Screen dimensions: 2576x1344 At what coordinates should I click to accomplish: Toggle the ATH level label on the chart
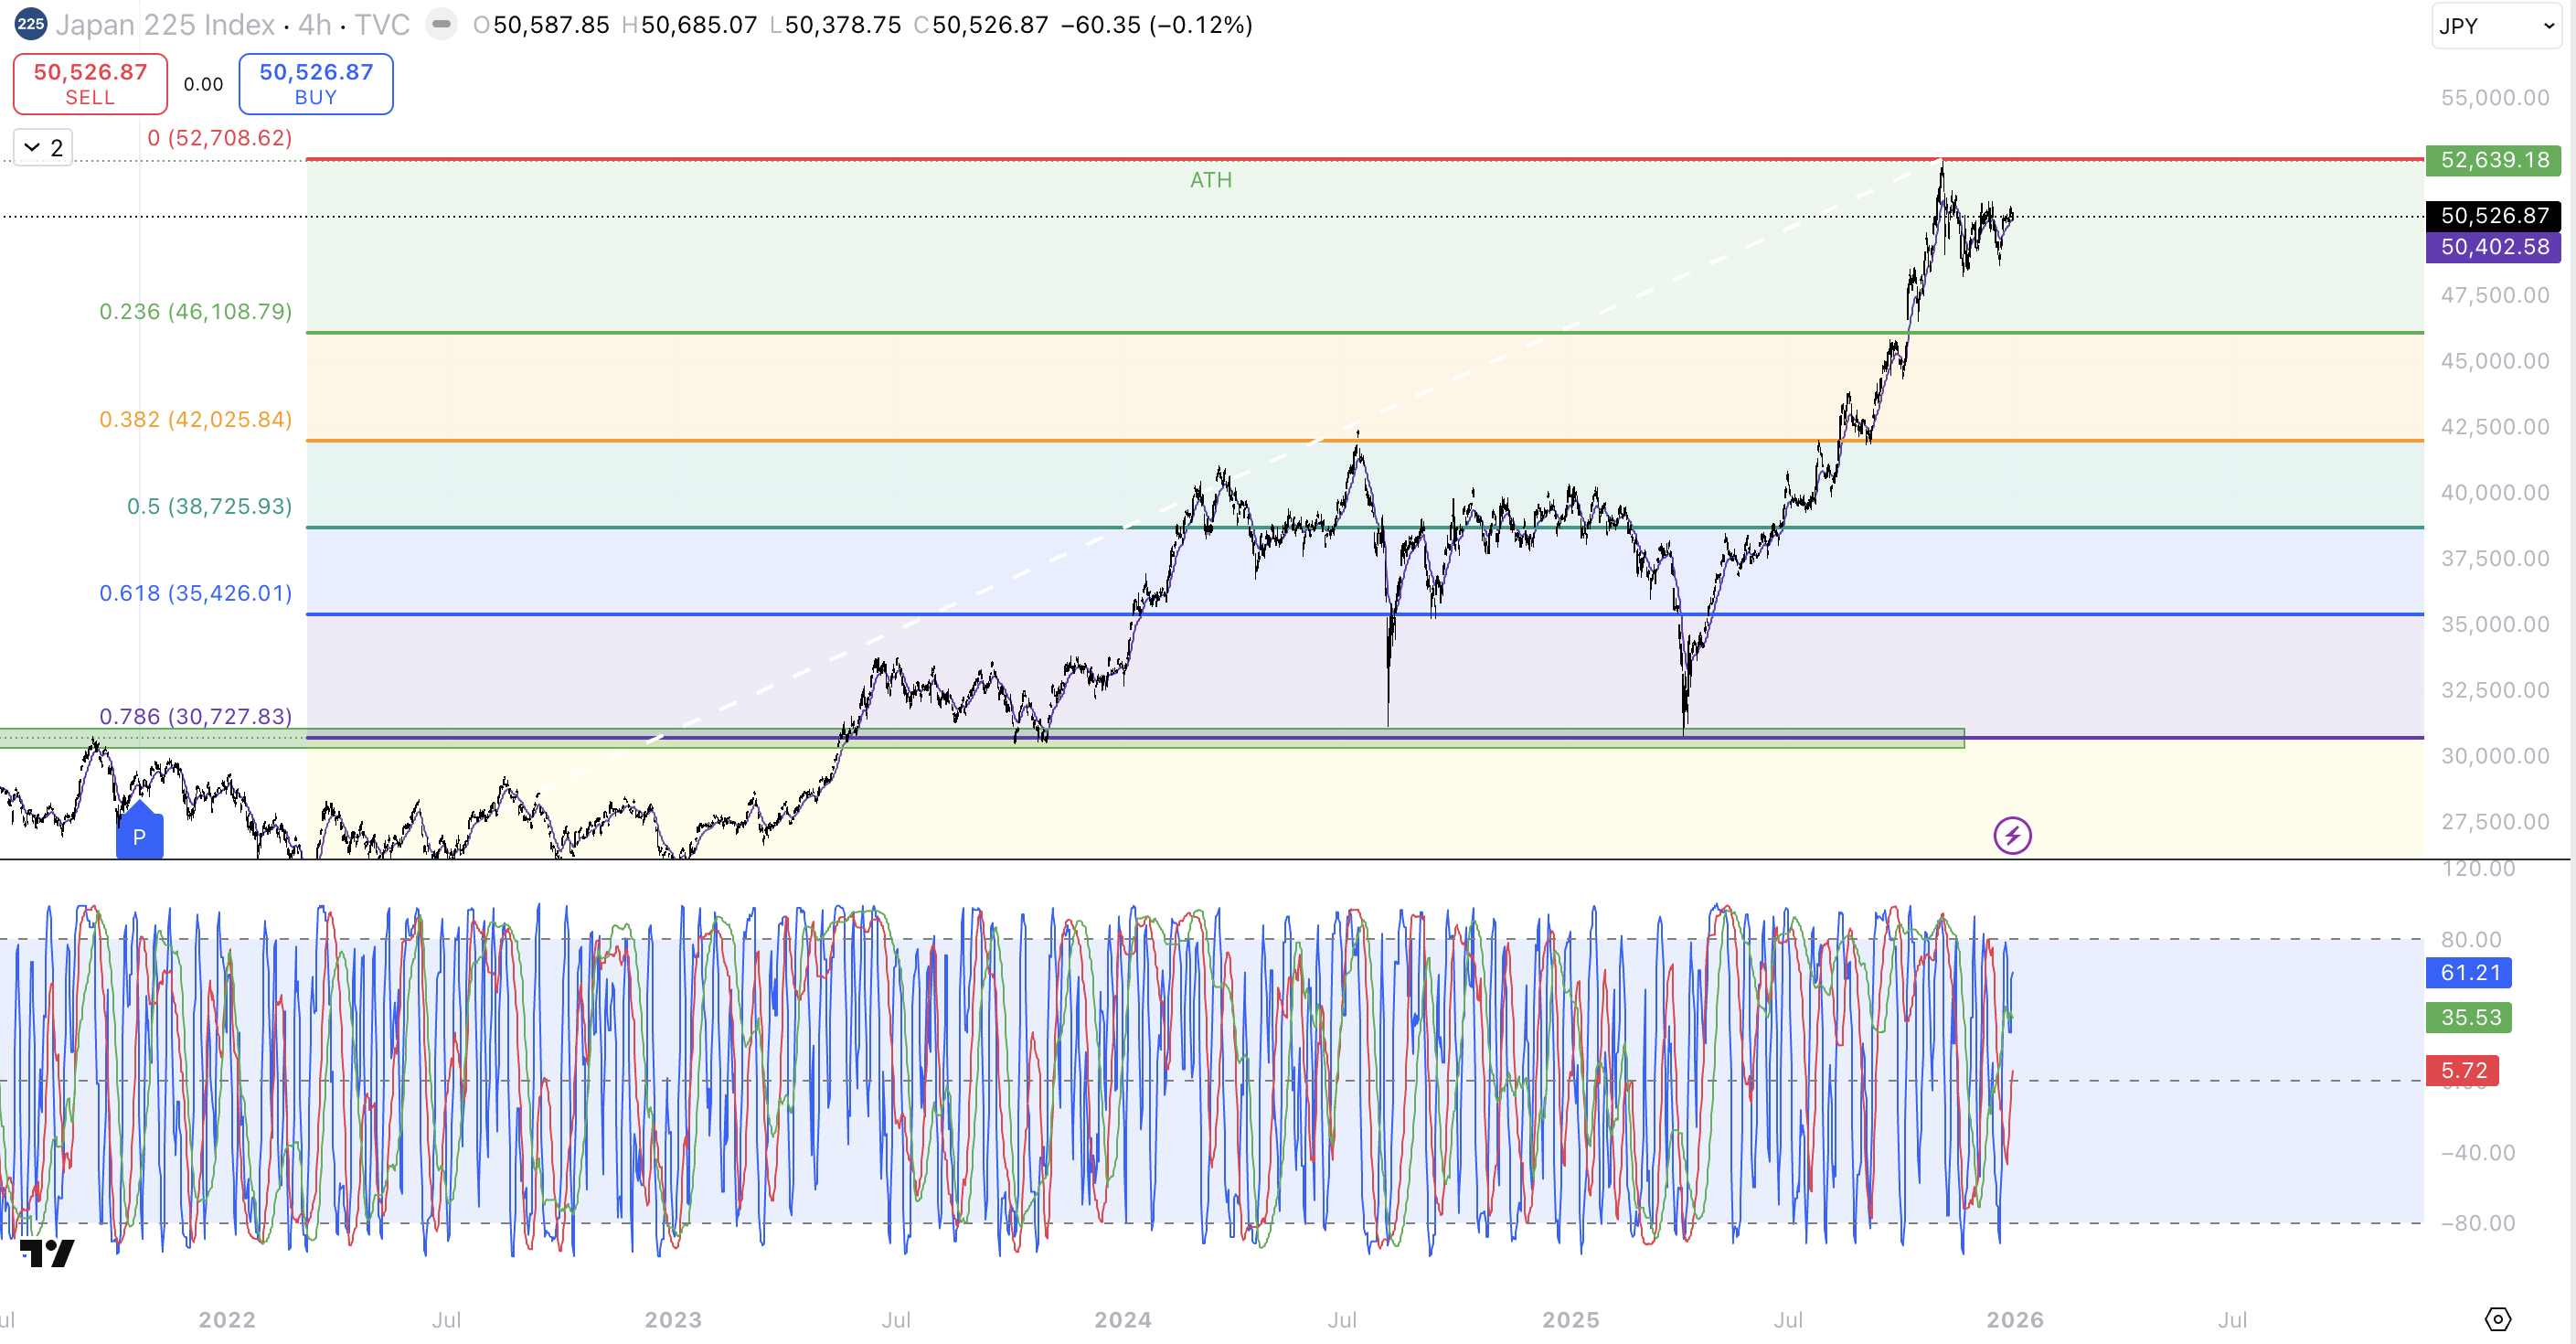click(1210, 180)
